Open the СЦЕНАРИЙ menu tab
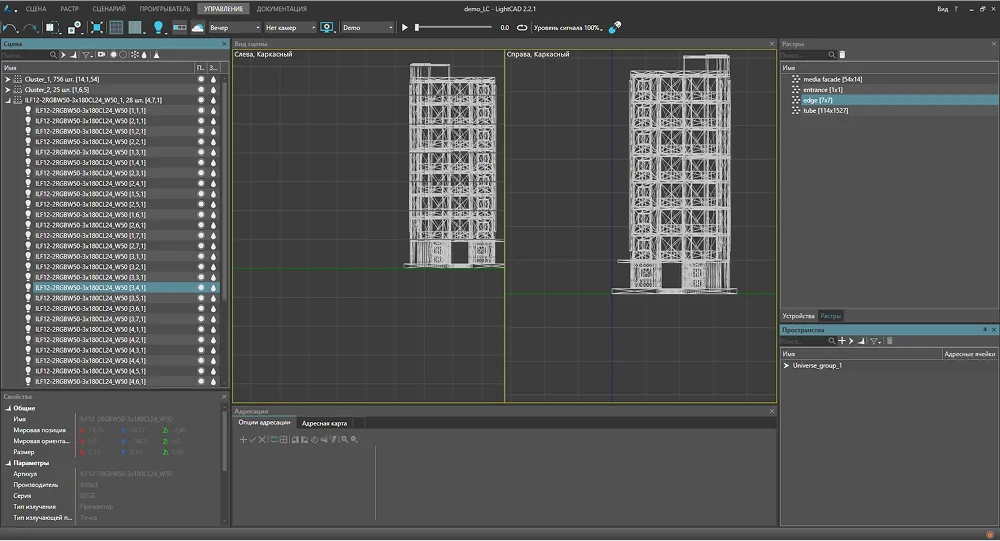1000x541 pixels. [108, 8]
